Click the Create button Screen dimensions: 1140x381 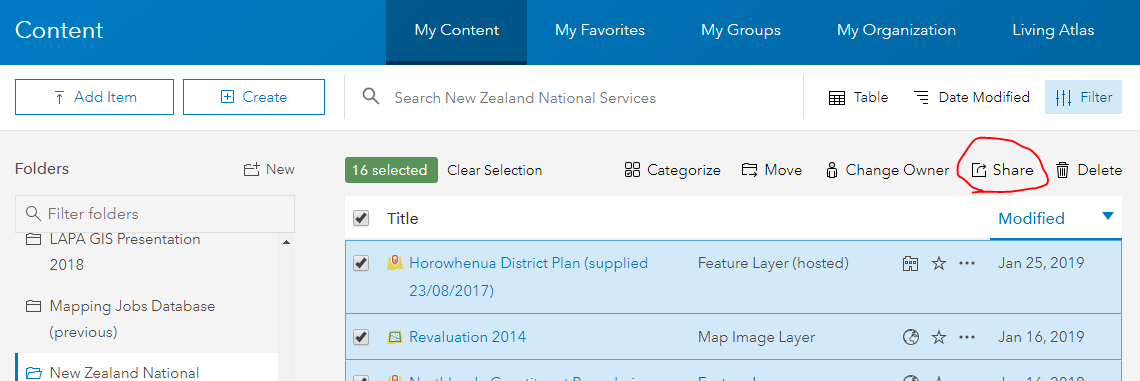254,97
